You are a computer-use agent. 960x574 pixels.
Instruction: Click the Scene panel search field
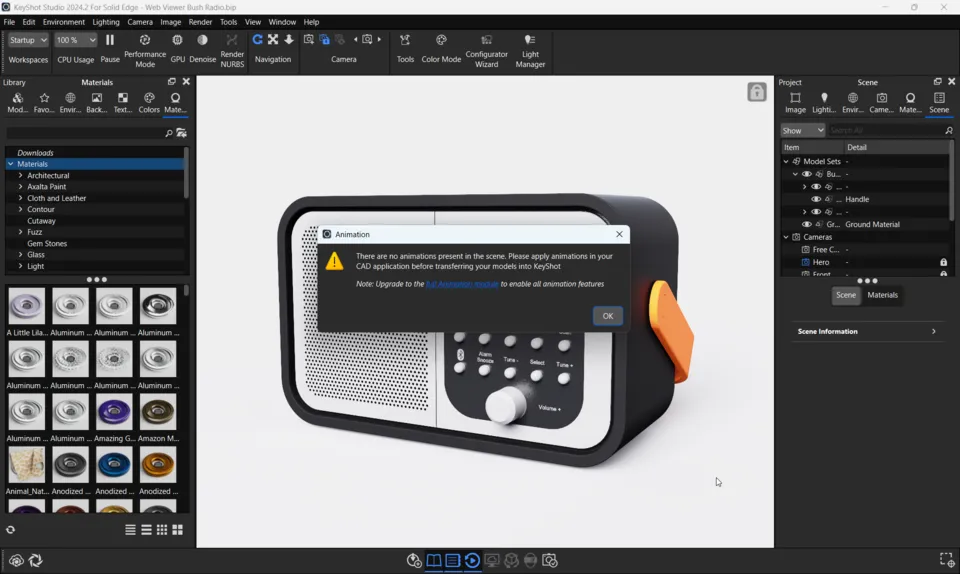pyautogui.click(x=885, y=130)
